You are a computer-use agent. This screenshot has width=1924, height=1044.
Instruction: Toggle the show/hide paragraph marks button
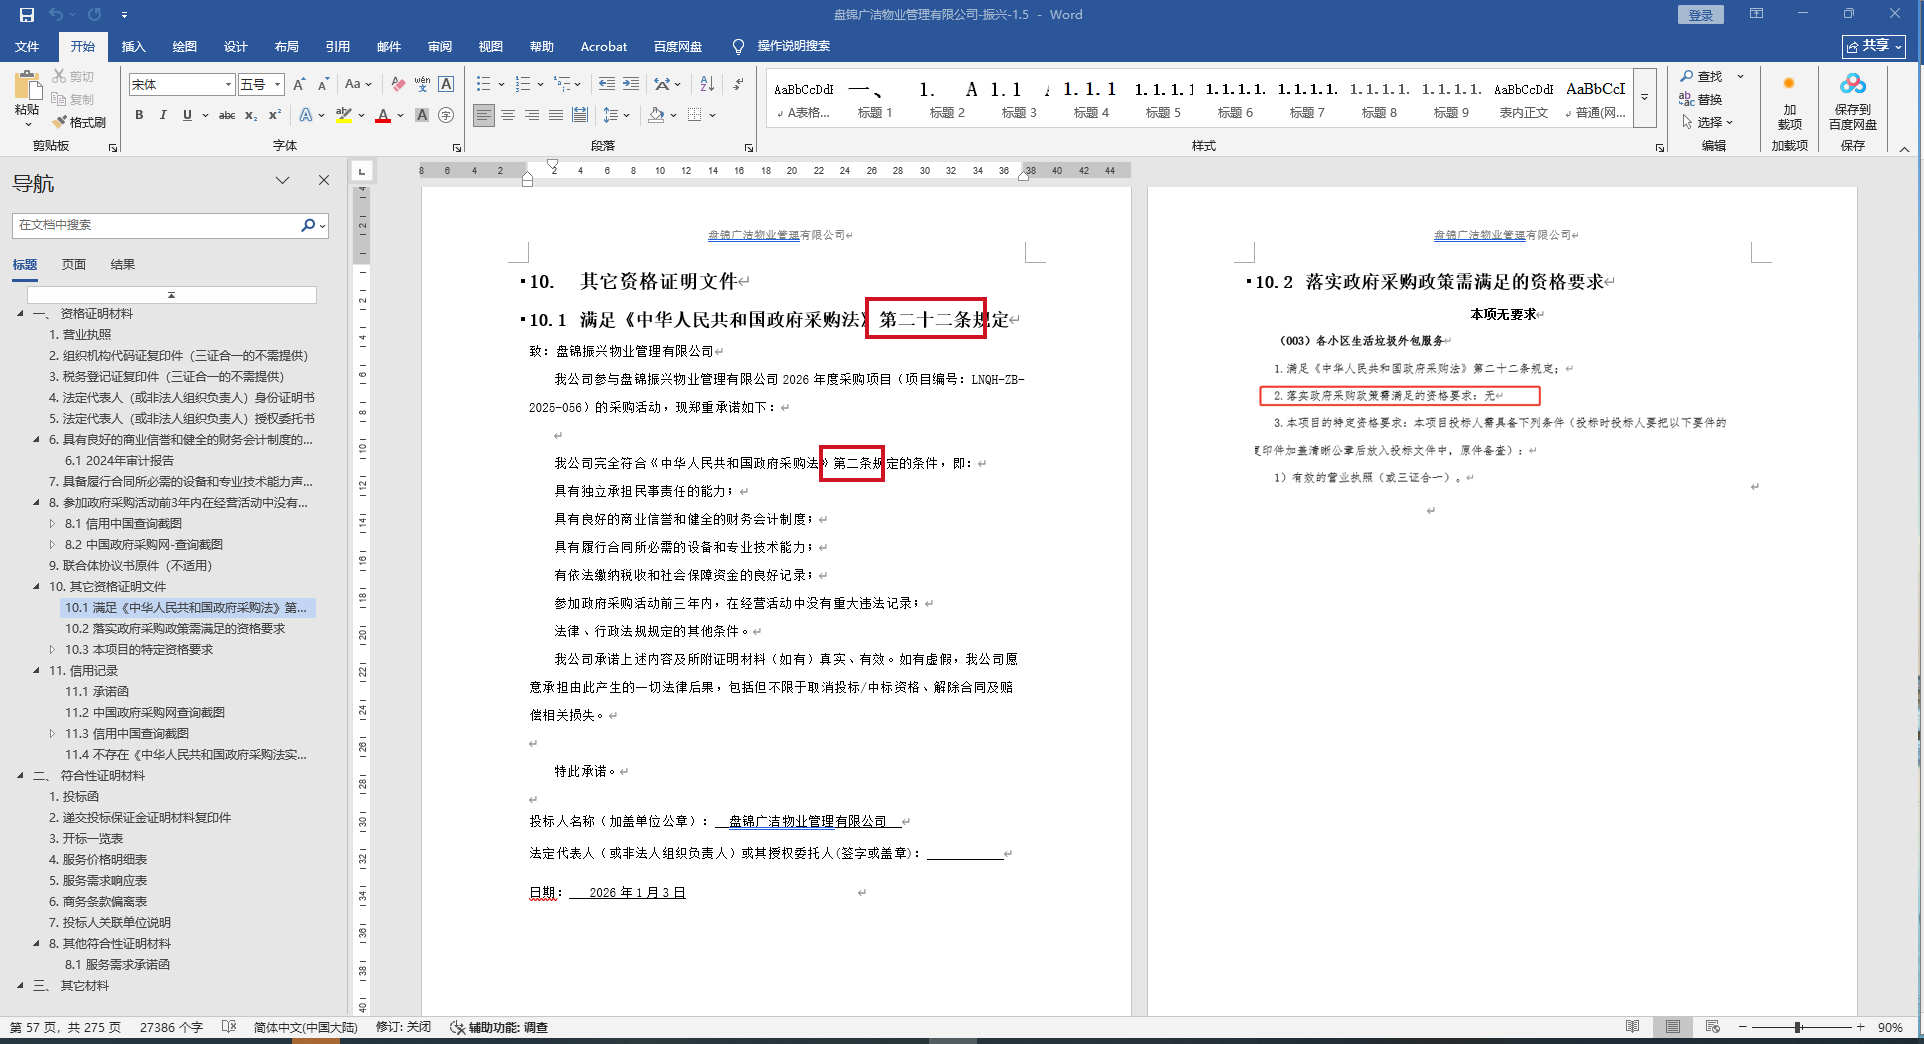pos(738,85)
